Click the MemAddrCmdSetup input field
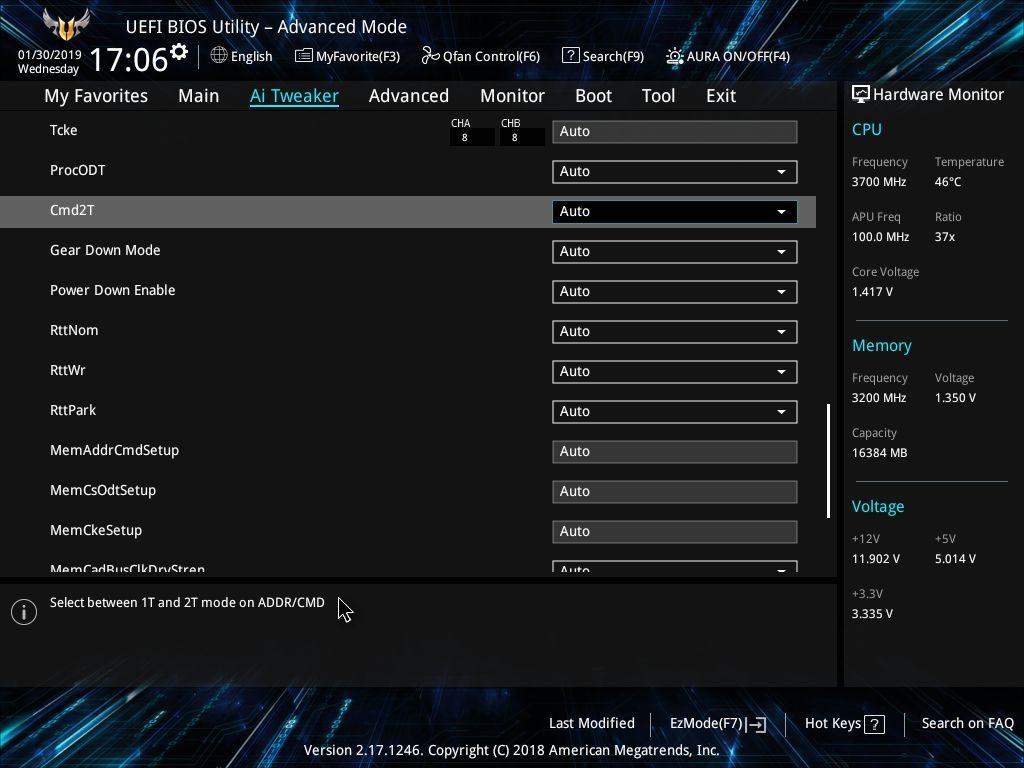The height and width of the screenshot is (768, 1024). coord(675,451)
